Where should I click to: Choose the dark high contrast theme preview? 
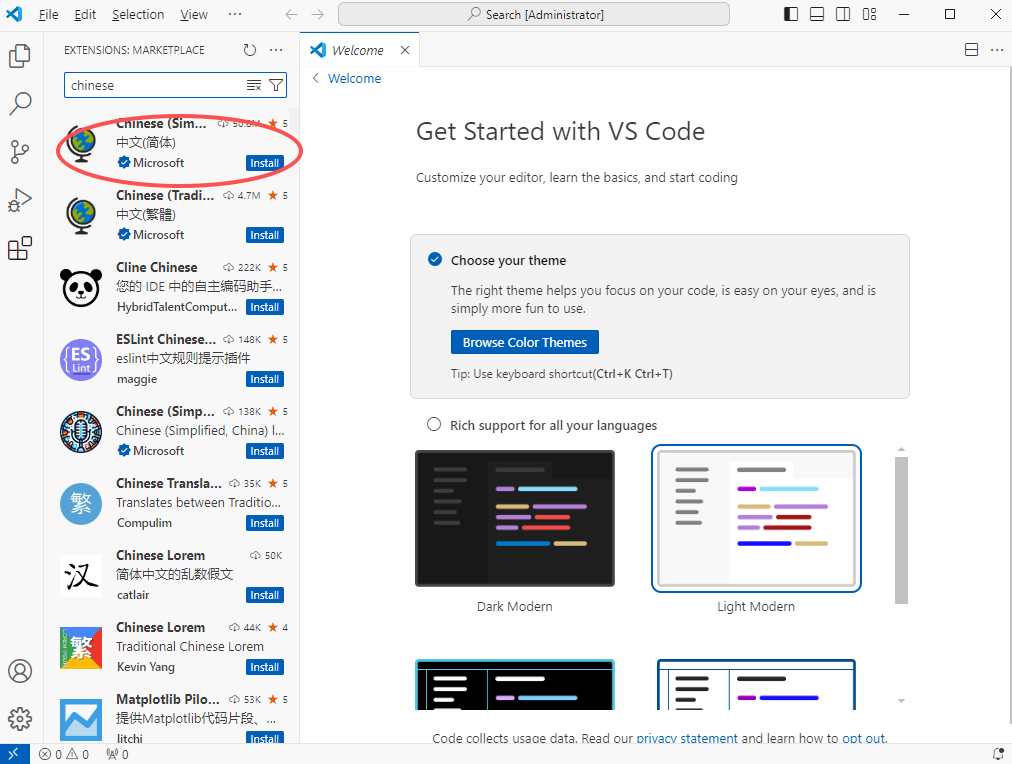[515, 685]
